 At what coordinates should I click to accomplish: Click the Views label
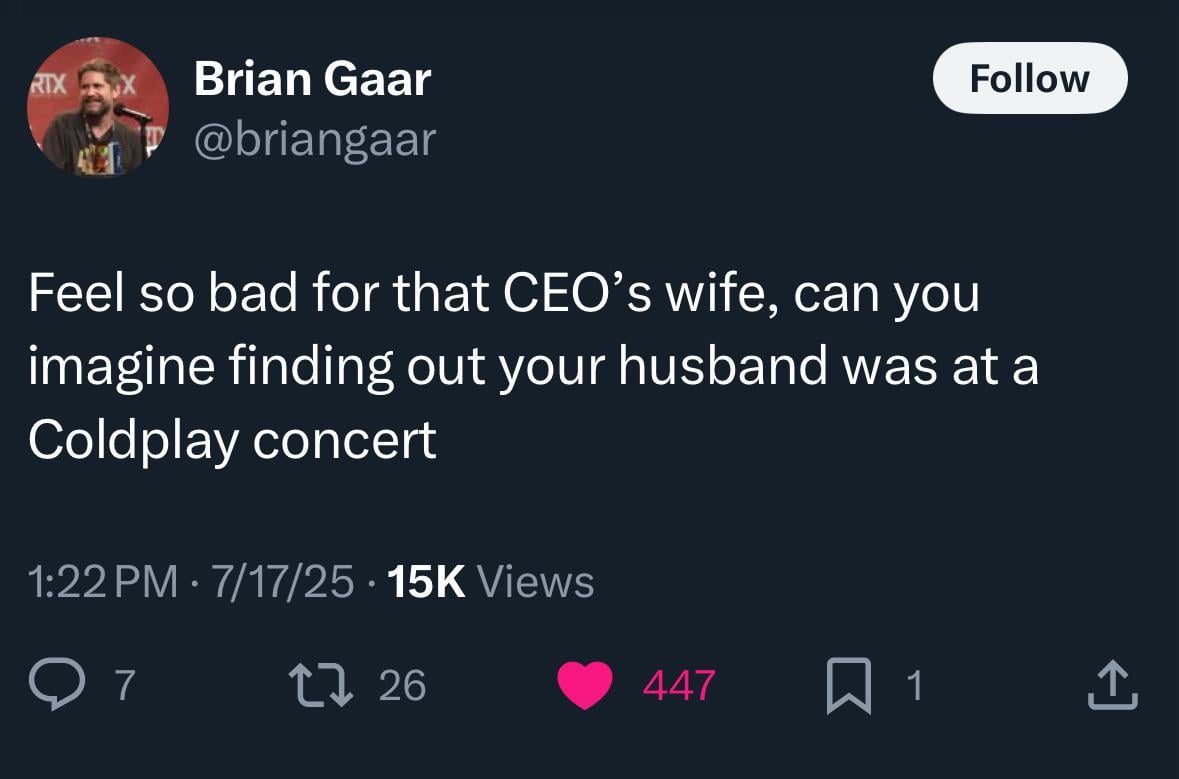click(x=535, y=582)
